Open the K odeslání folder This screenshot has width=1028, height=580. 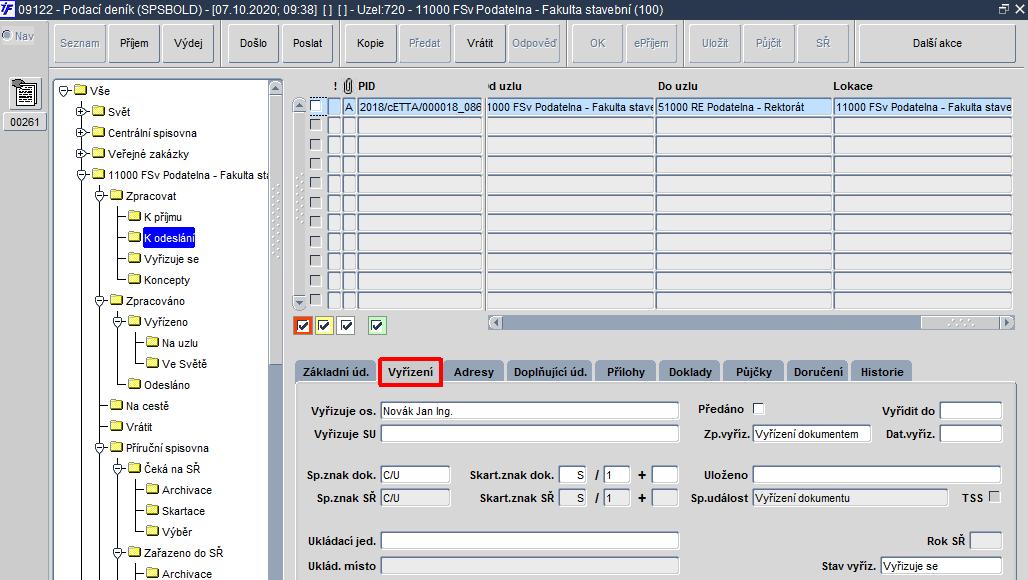tap(169, 238)
